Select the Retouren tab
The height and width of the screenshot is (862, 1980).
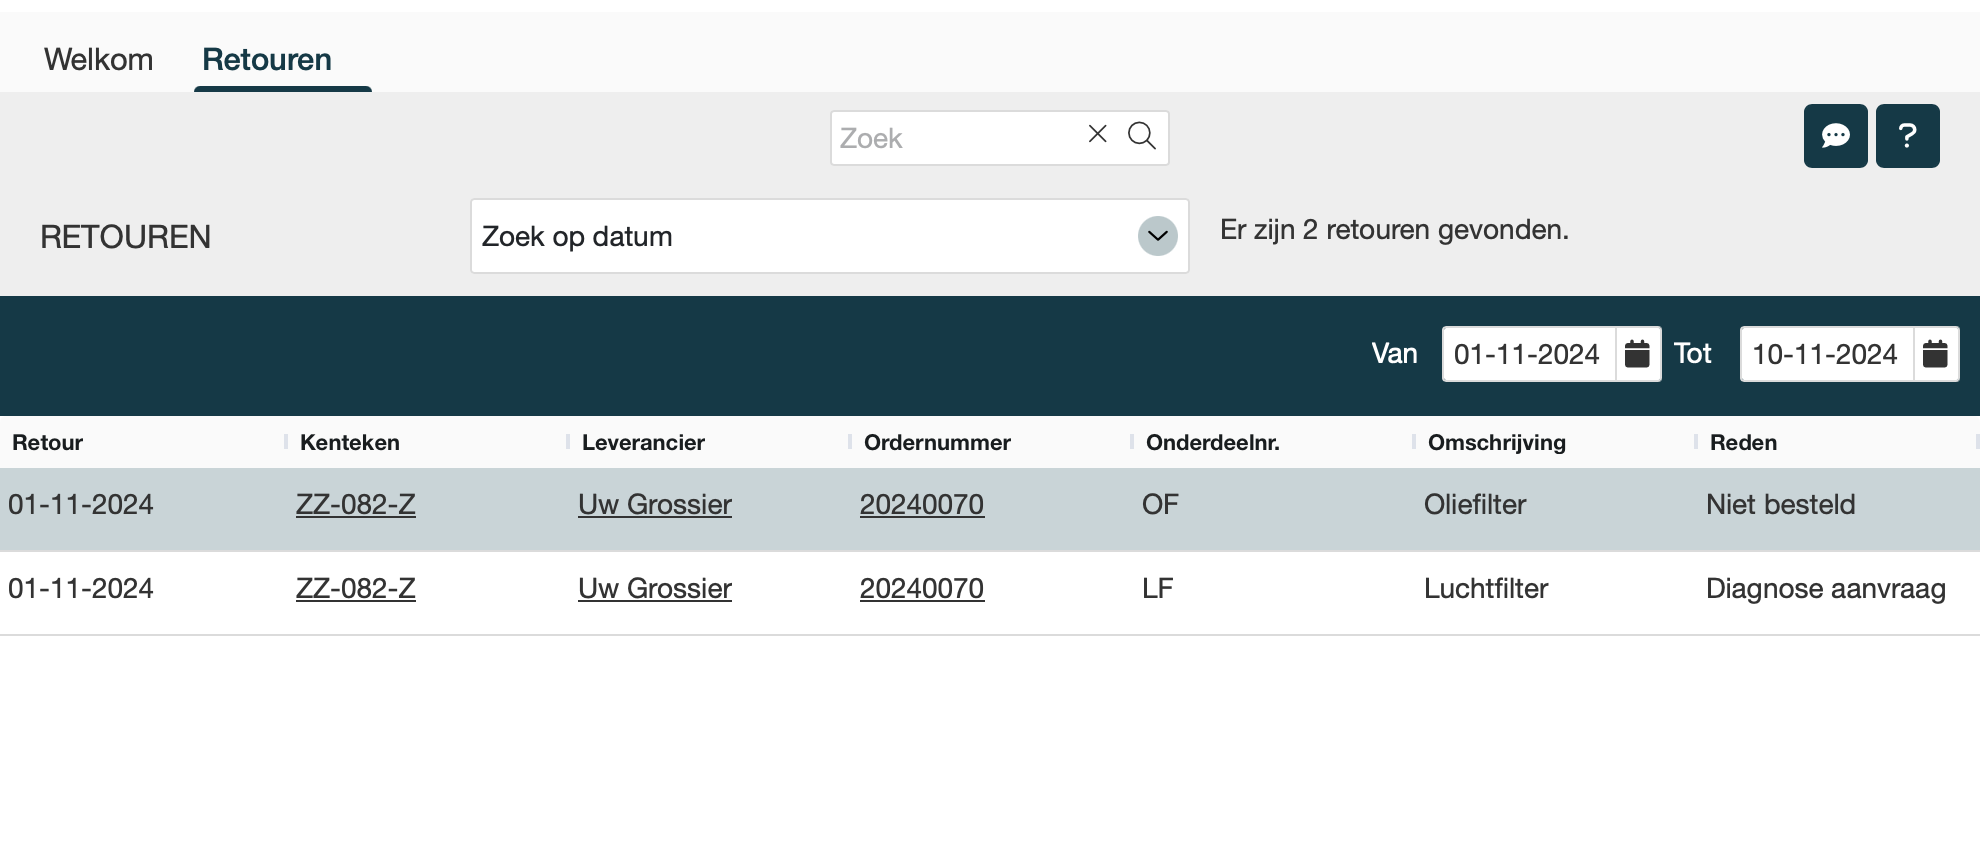point(267,59)
